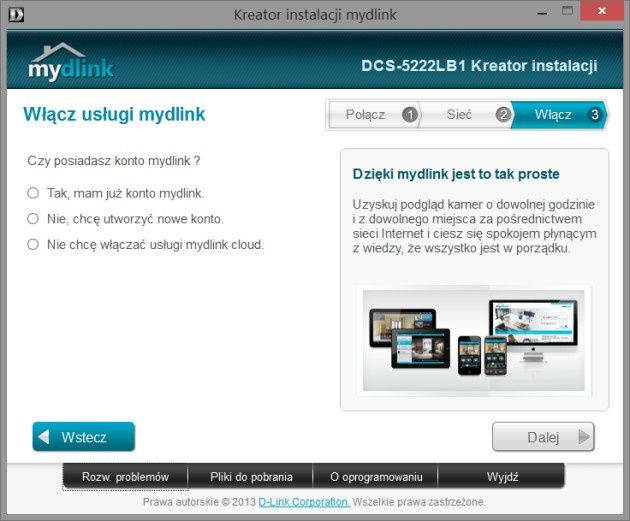Open Pliki do pobrania downloads

tap(251, 477)
